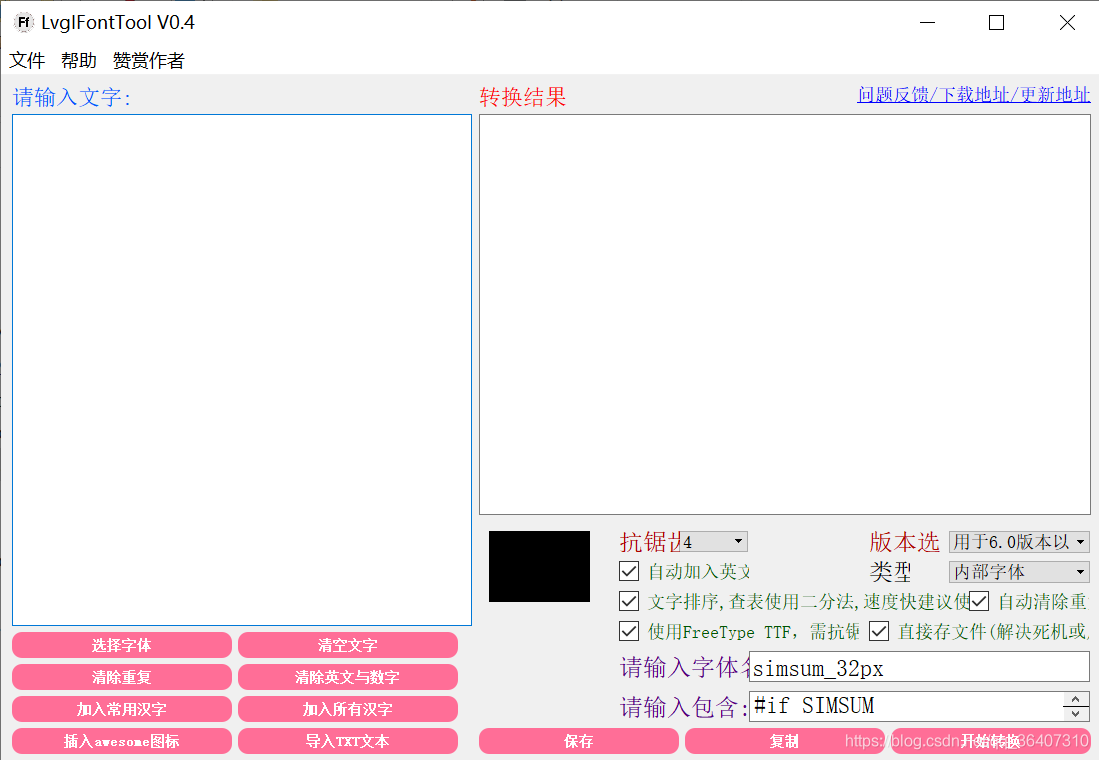Click 导入TXT文本 to import text
Viewport: 1099px width, 760px height.
pos(347,741)
